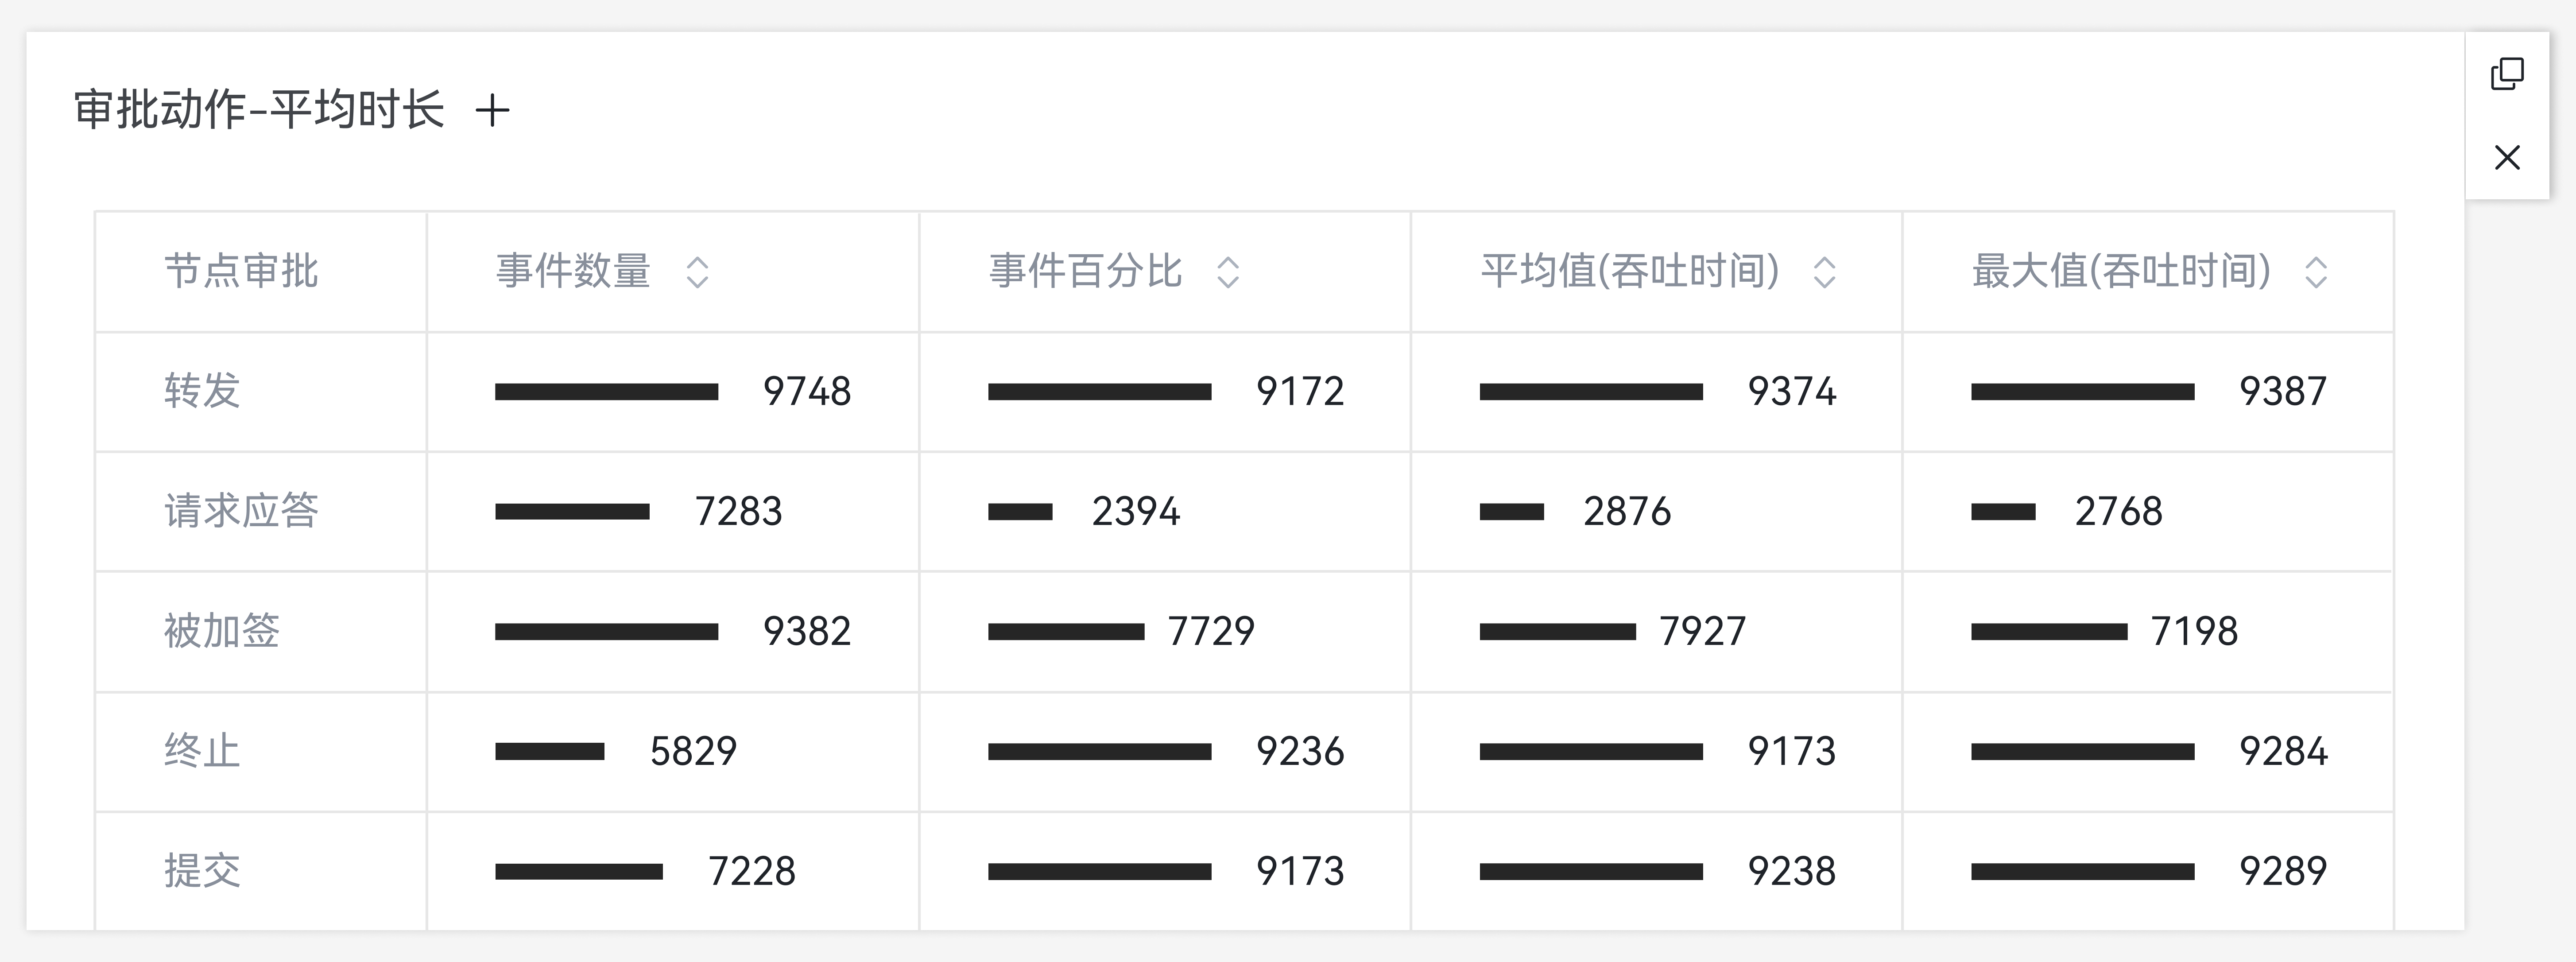Click the 5829 value in 终止 row
This screenshot has width=2576, height=962.
(693, 751)
